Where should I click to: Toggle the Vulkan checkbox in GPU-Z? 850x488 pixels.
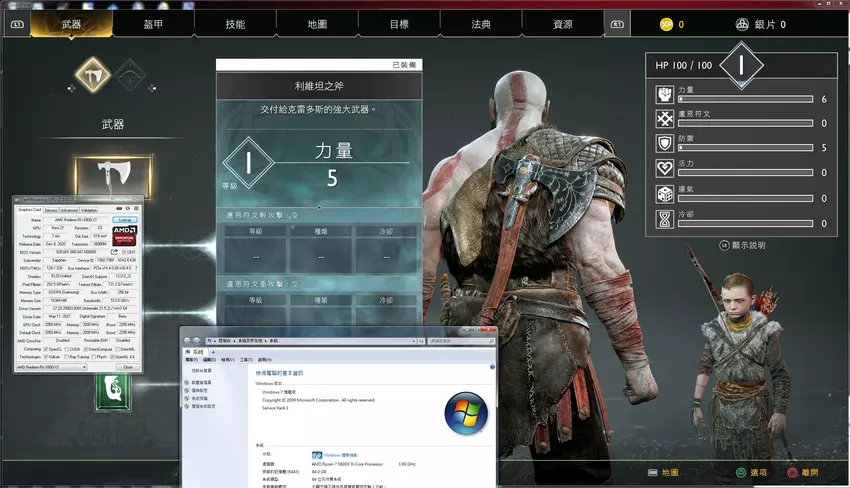(47, 356)
